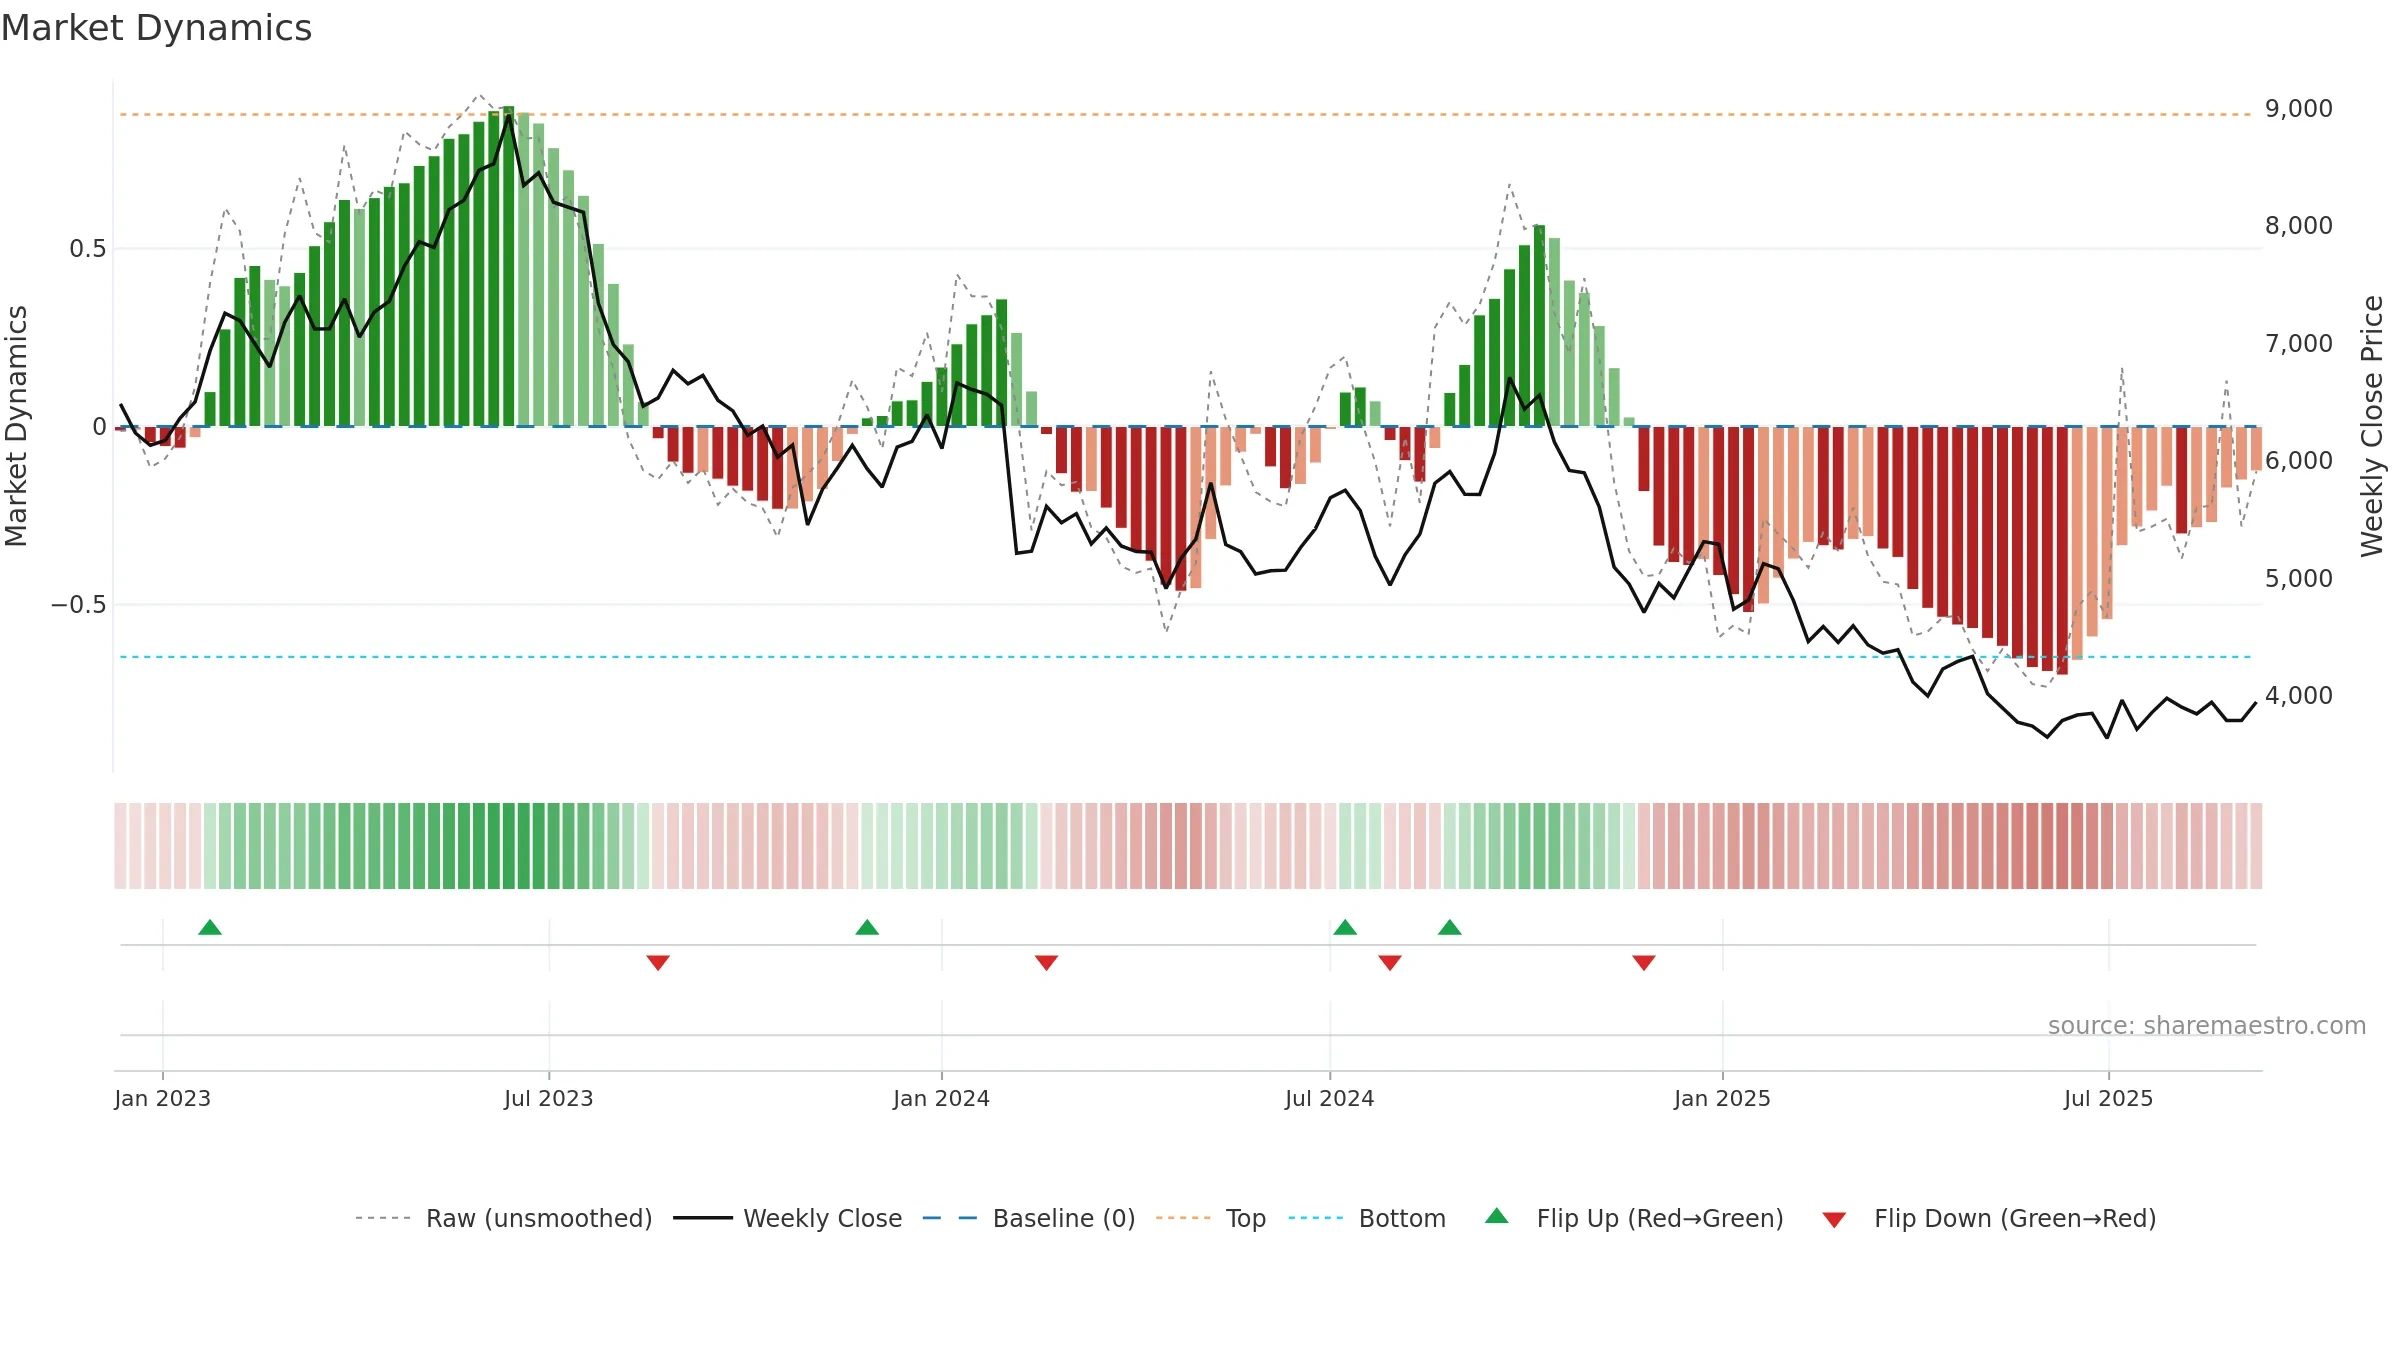2400x1350 pixels.
Task: Click the 9,000 price axis label
Action: 2299,108
